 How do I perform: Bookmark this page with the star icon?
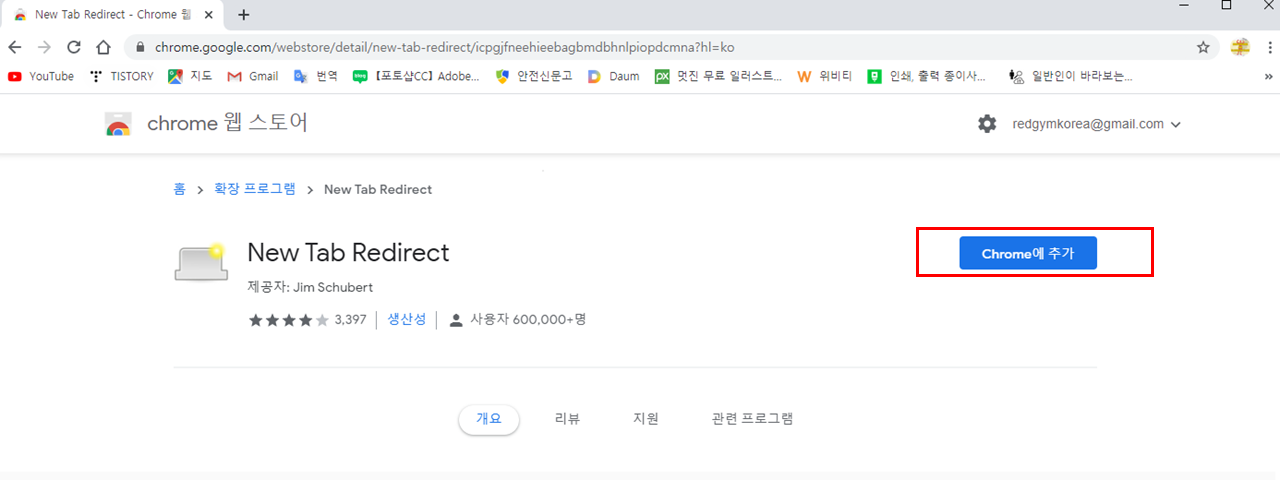pos(1203,47)
